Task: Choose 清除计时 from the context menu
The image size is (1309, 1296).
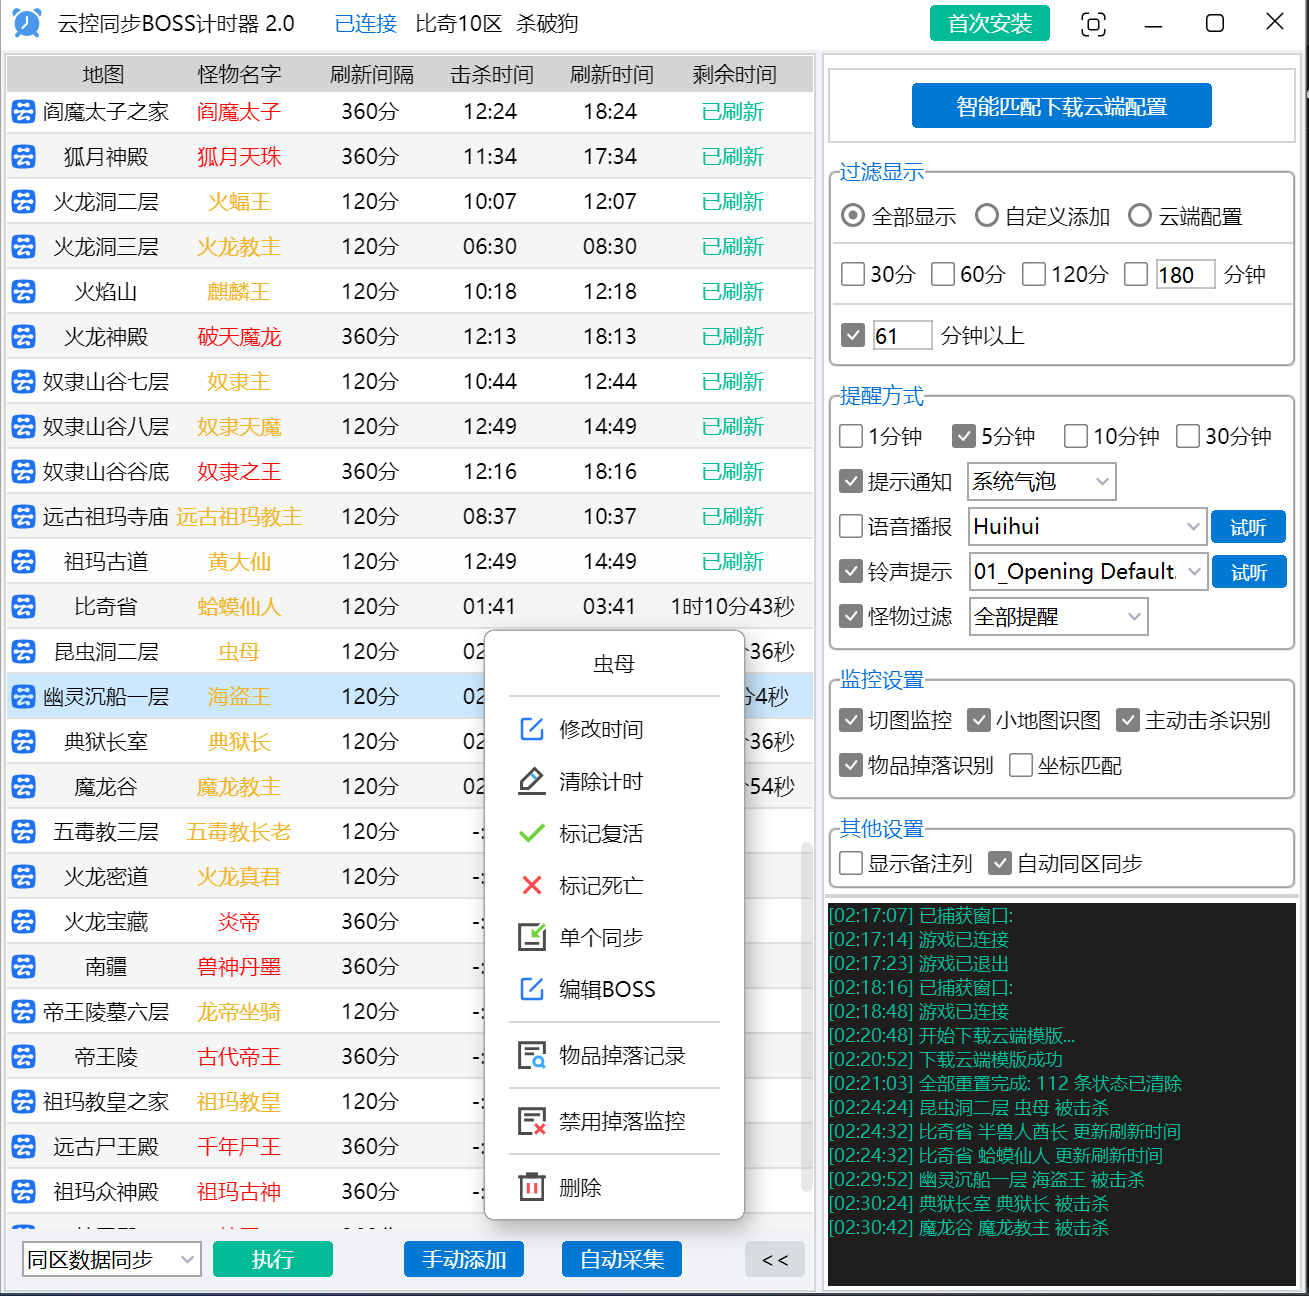Action: click(x=614, y=781)
